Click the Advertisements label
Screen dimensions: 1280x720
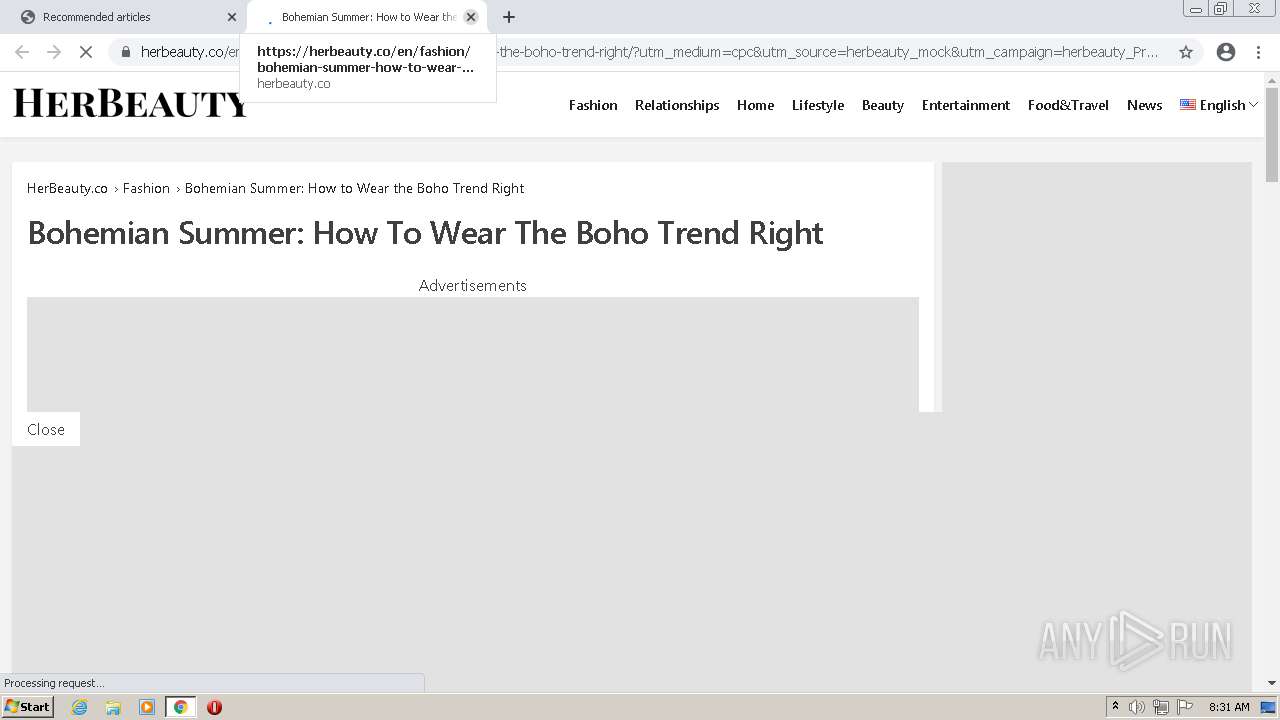472,285
